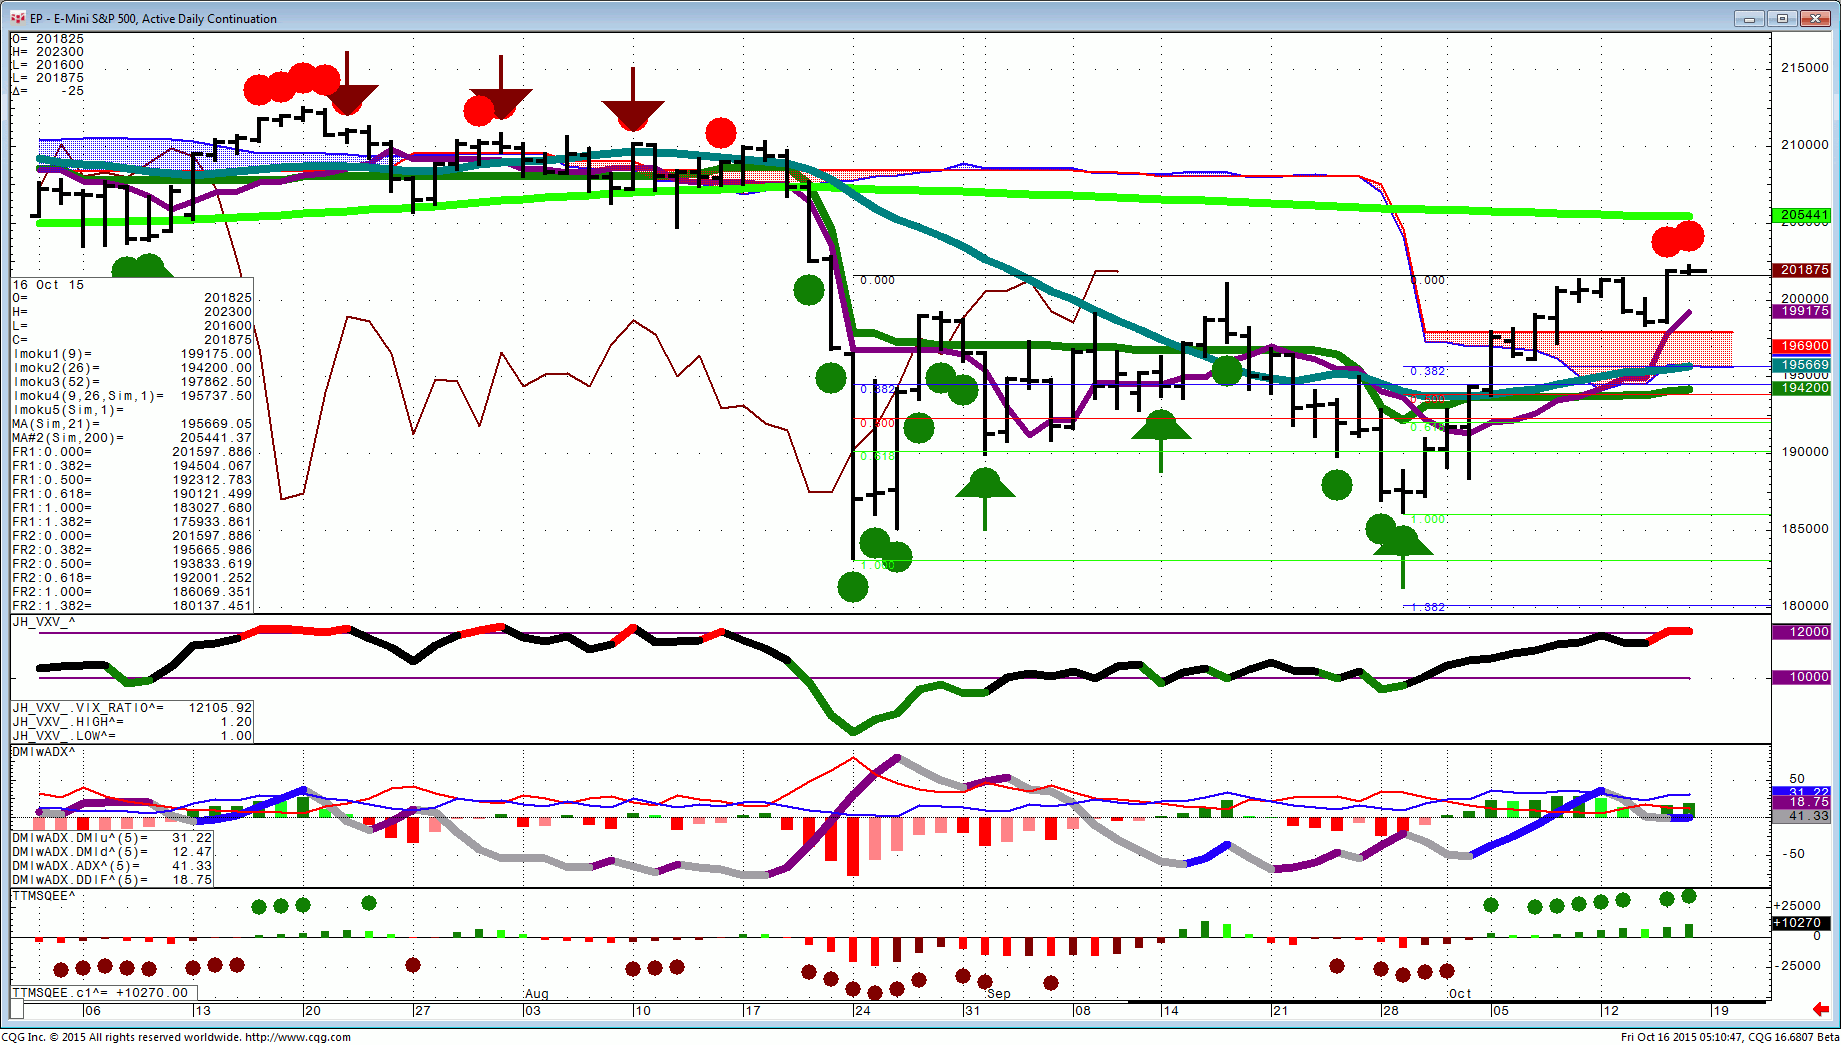Screen dimensions: 1841x1045
Task: Click the 185000 price axis label
Action: [x=1804, y=529]
